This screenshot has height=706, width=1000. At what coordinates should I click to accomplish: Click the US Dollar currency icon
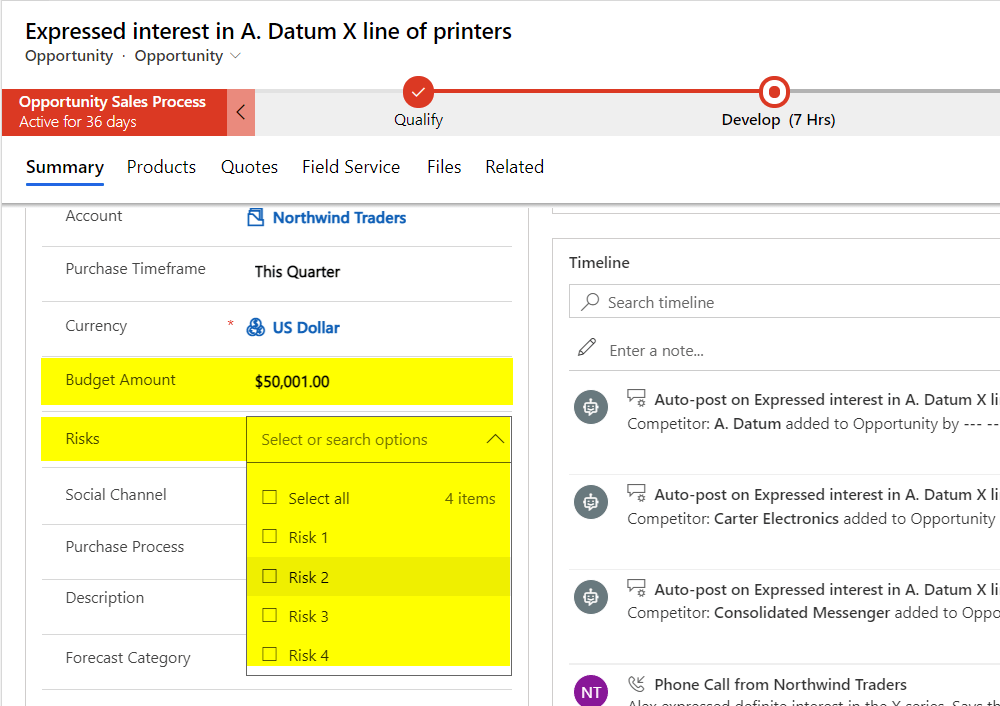pos(256,328)
